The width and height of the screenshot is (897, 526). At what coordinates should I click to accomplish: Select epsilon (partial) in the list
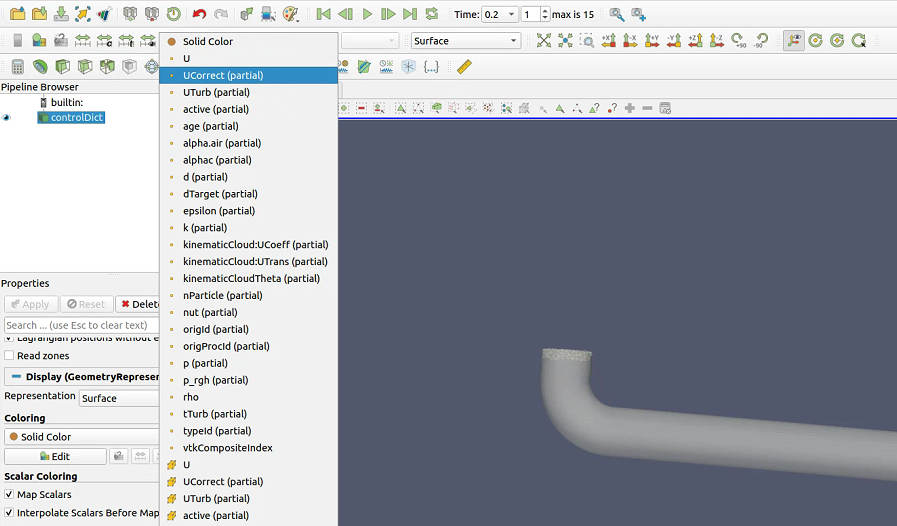248,211
